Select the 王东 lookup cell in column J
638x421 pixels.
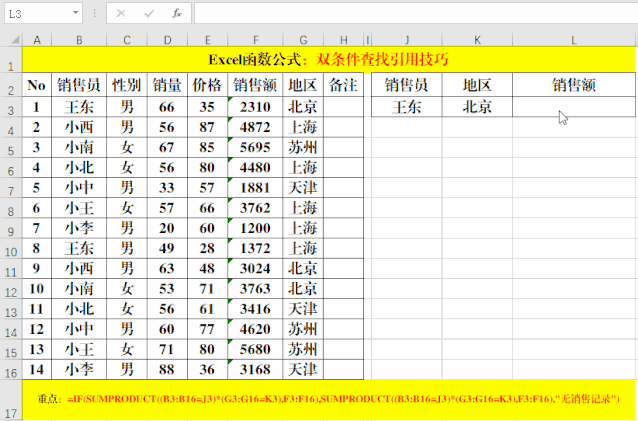pos(406,106)
